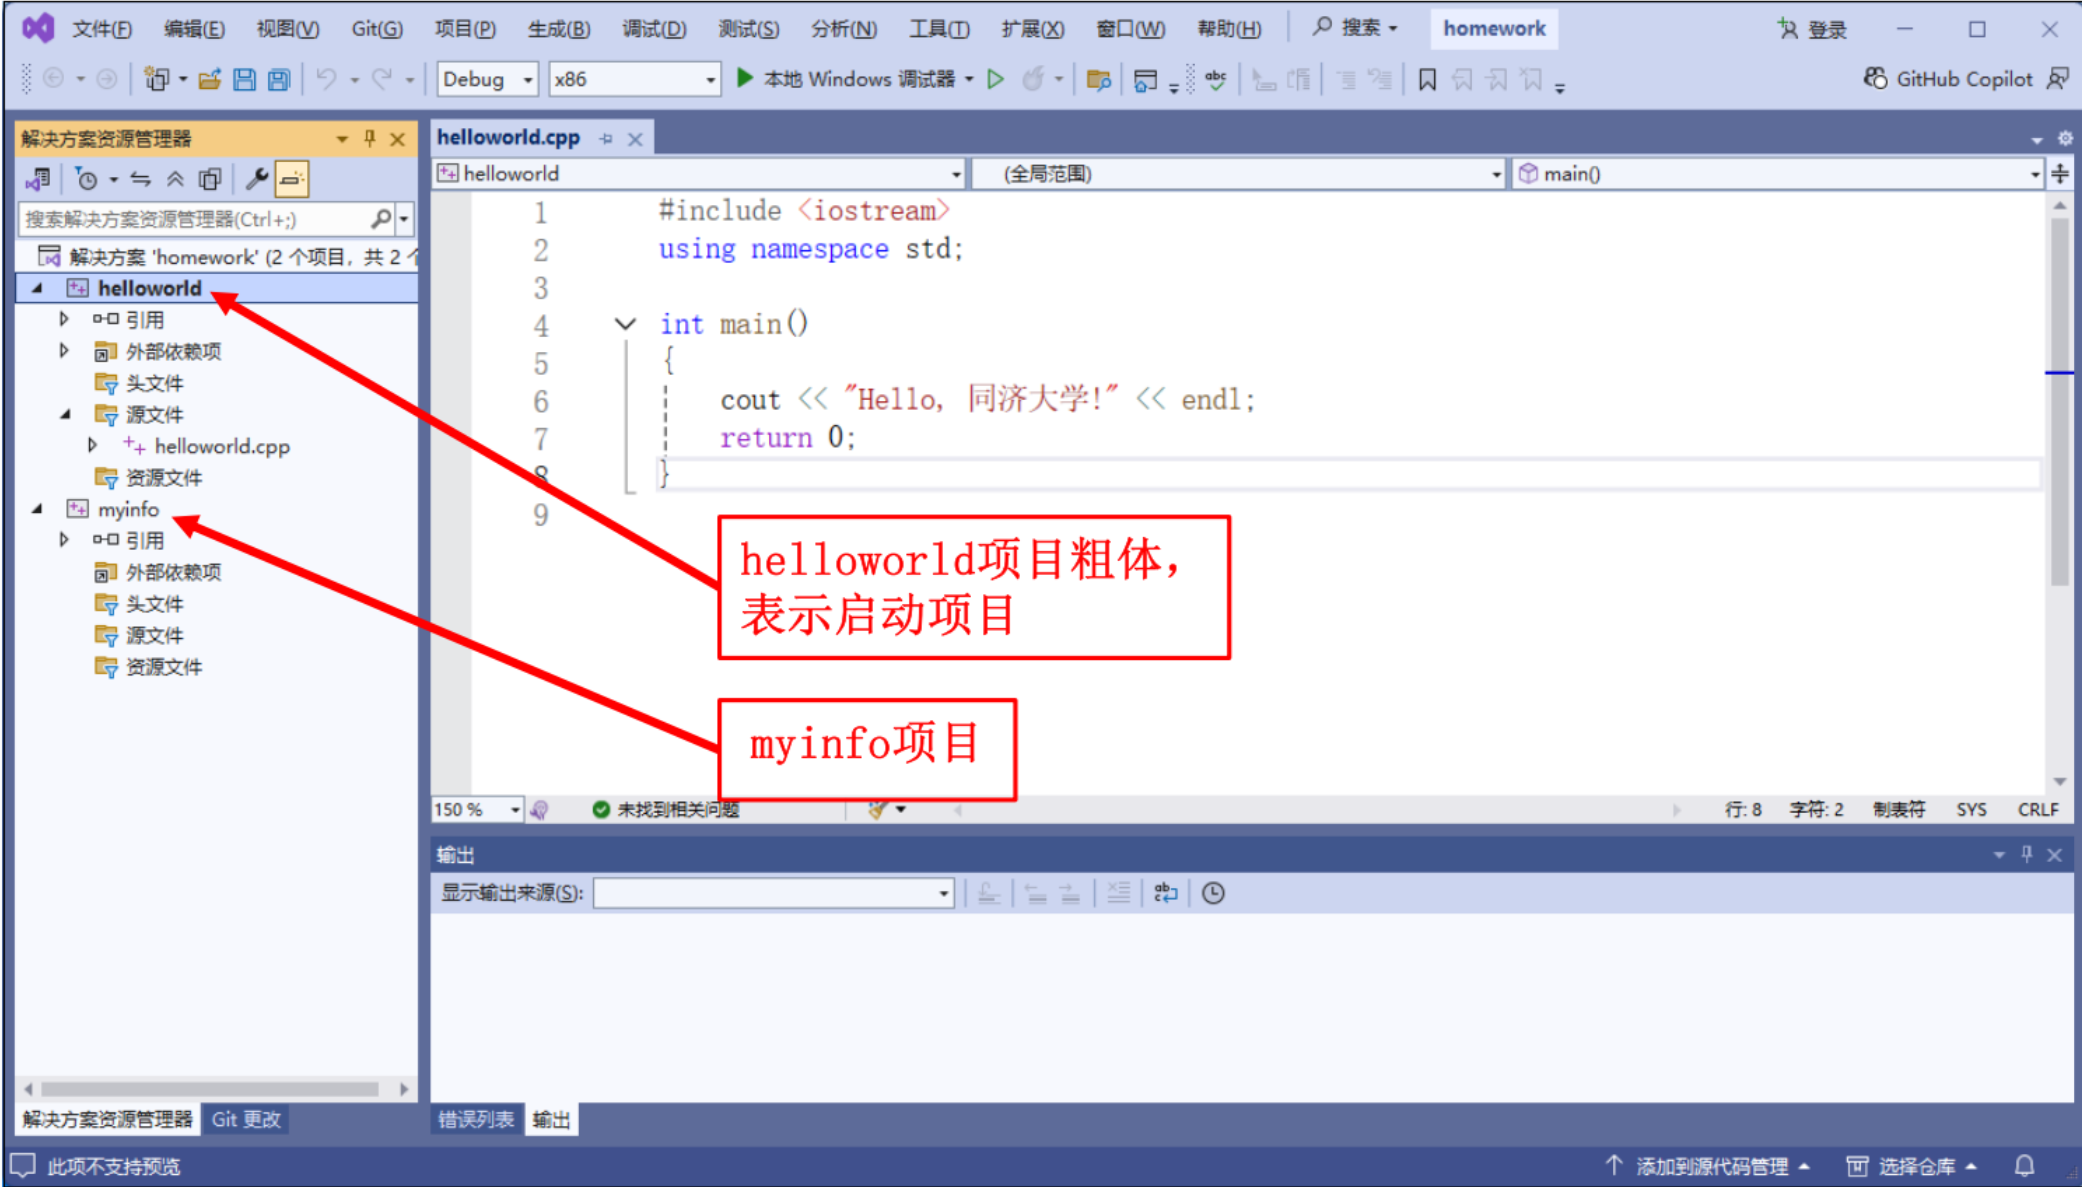This screenshot has width=2082, height=1187.
Task: Click the properties wrench icon in Solution Explorer
Action: click(257, 179)
